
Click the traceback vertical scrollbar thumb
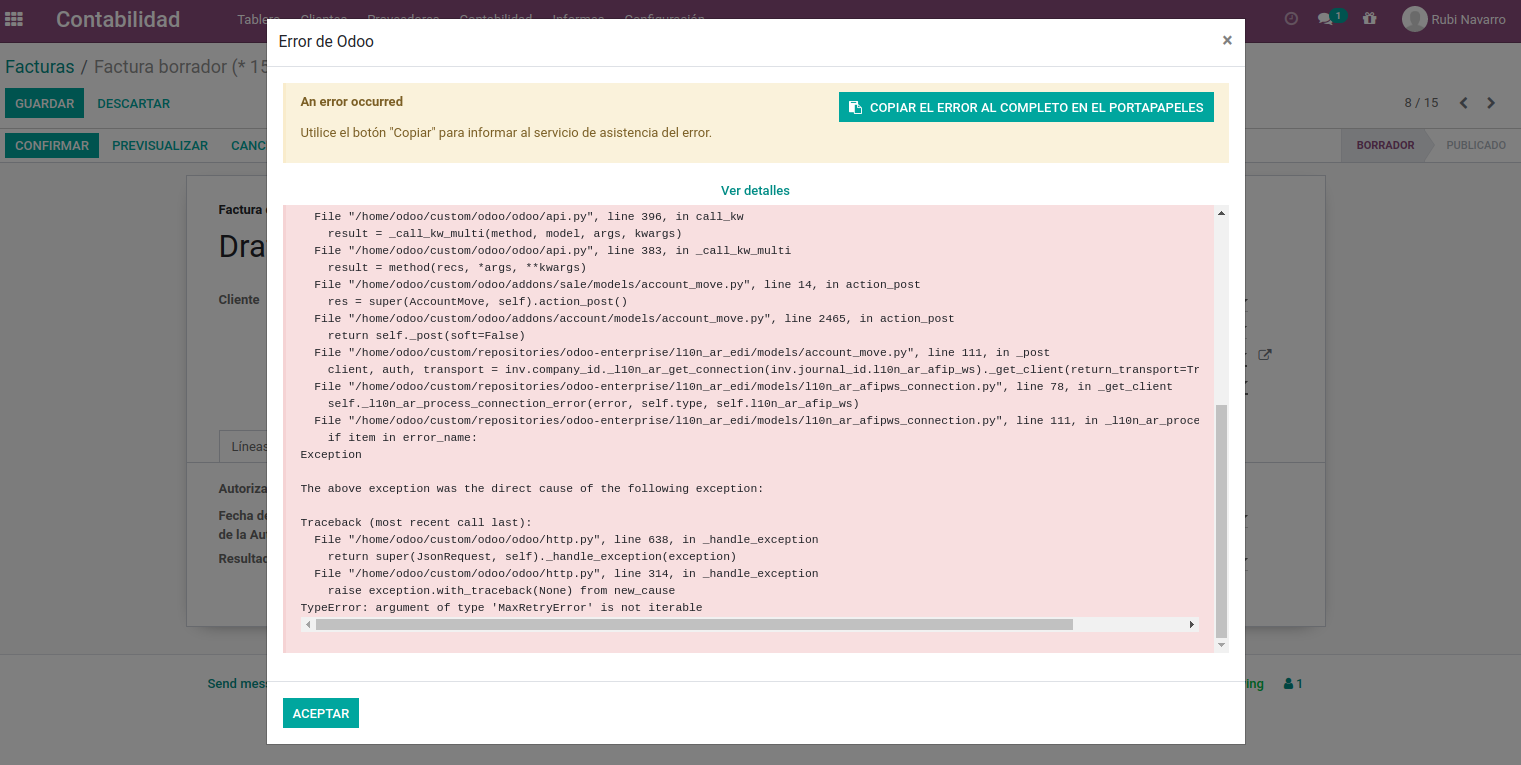click(x=1221, y=521)
